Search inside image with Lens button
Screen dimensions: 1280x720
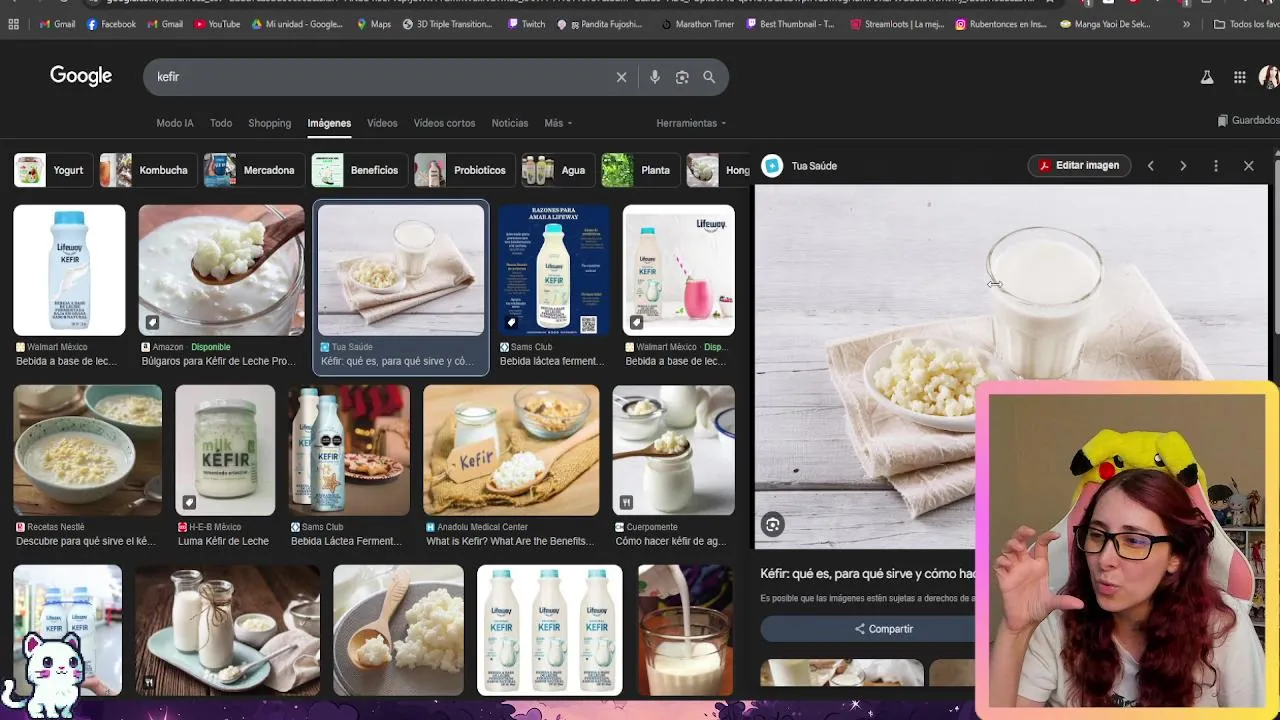pos(772,524)
